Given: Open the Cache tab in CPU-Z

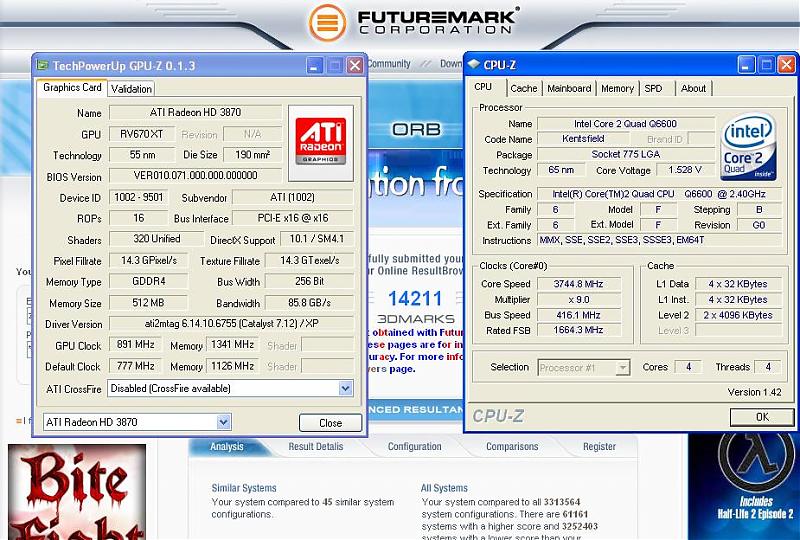Looking at the screenshot, I should [x=524, y=88].
